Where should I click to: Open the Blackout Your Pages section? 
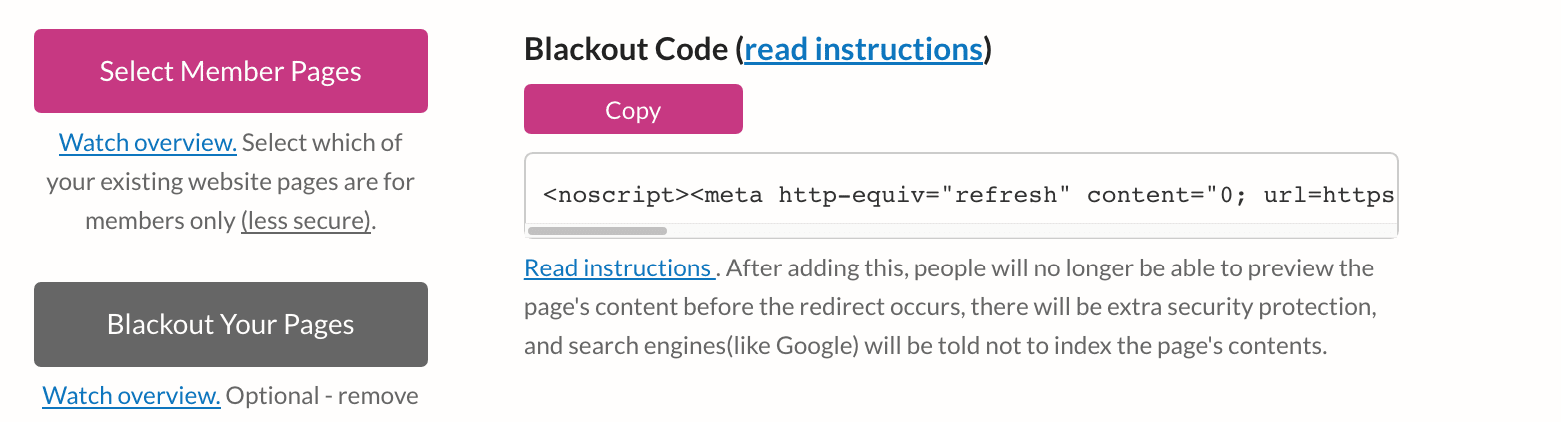[x=231, y=324]
